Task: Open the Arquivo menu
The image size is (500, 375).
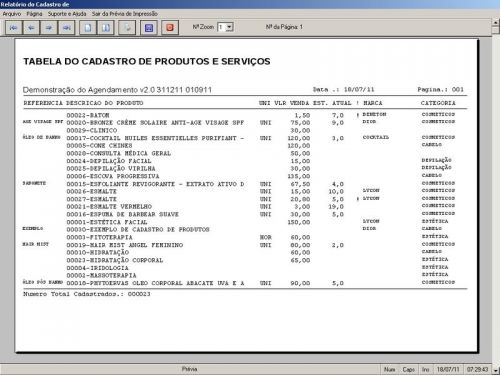Action: 12,14
